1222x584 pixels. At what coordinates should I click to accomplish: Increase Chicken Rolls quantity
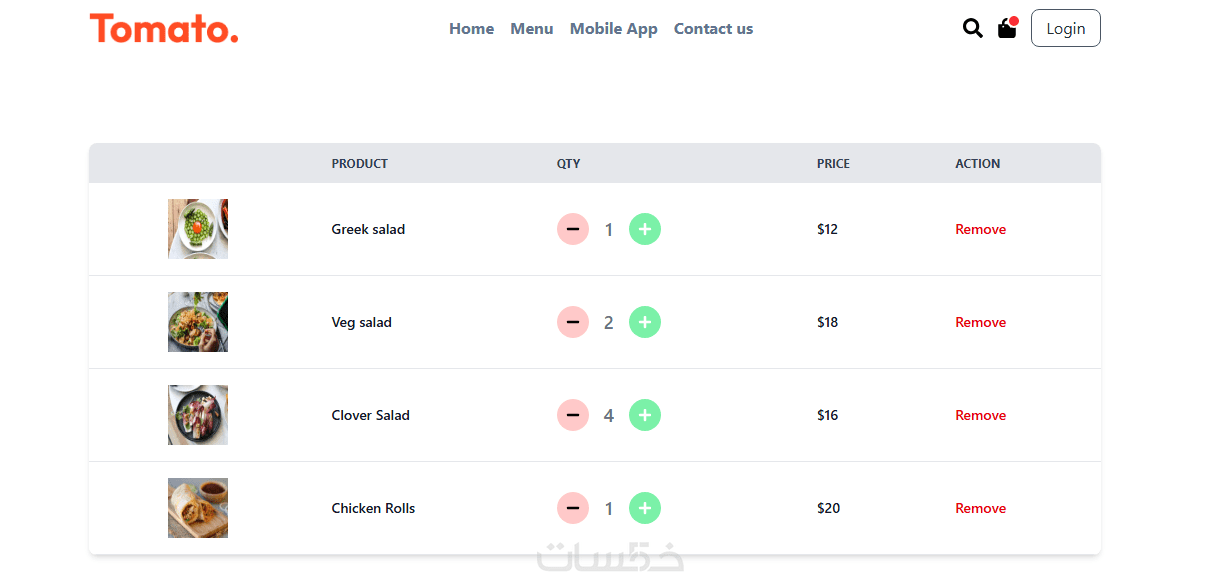point(645,508)
